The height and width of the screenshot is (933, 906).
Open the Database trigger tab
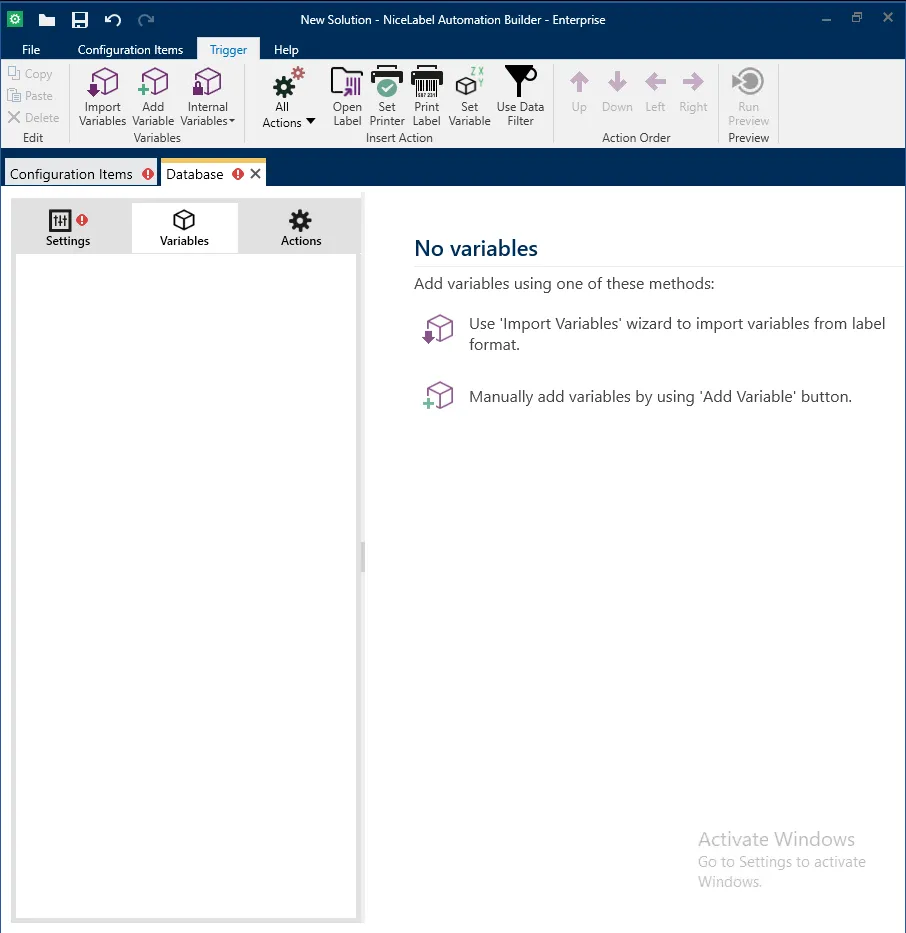[196, 173]
